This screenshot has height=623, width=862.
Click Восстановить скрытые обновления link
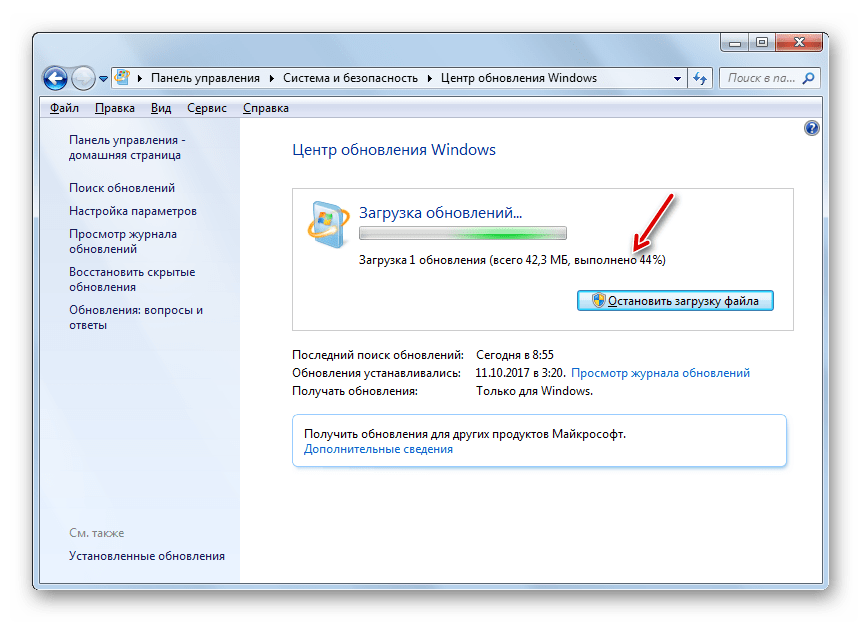(x=132, y=279)
